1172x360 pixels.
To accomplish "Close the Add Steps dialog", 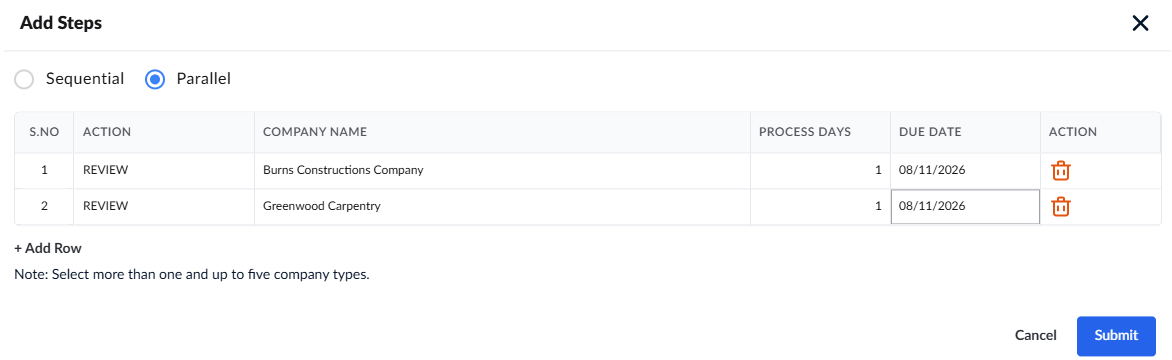I will pyautogui.click(x=1140, y=23).
